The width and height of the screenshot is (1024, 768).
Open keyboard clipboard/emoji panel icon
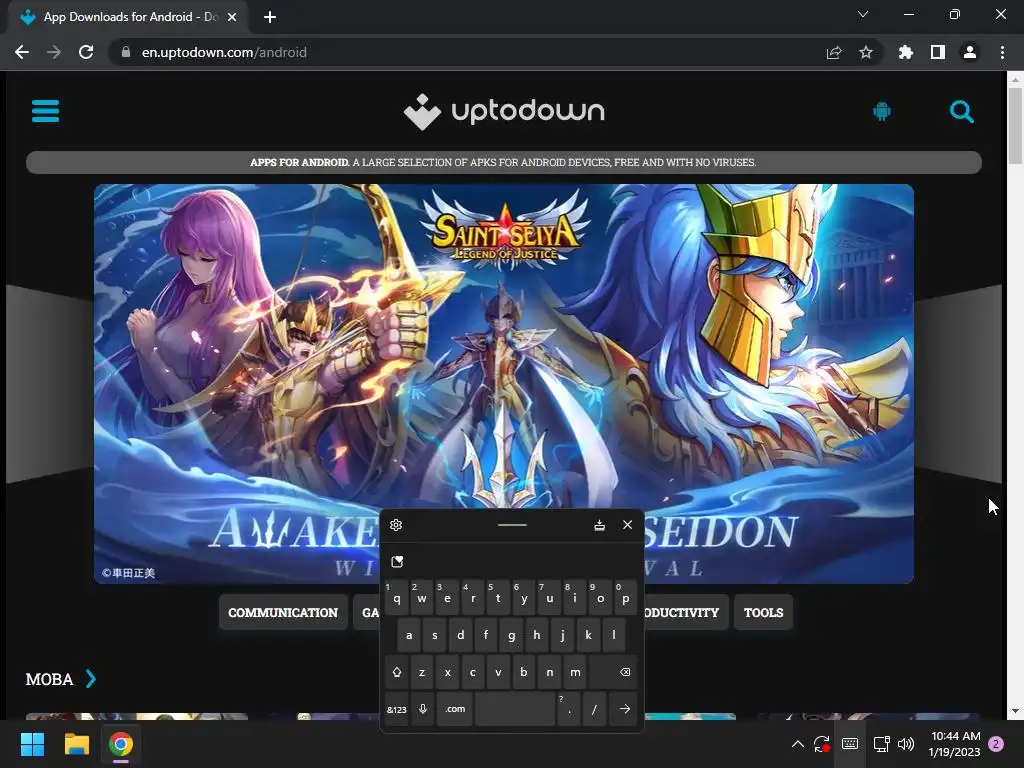[397, 562]
